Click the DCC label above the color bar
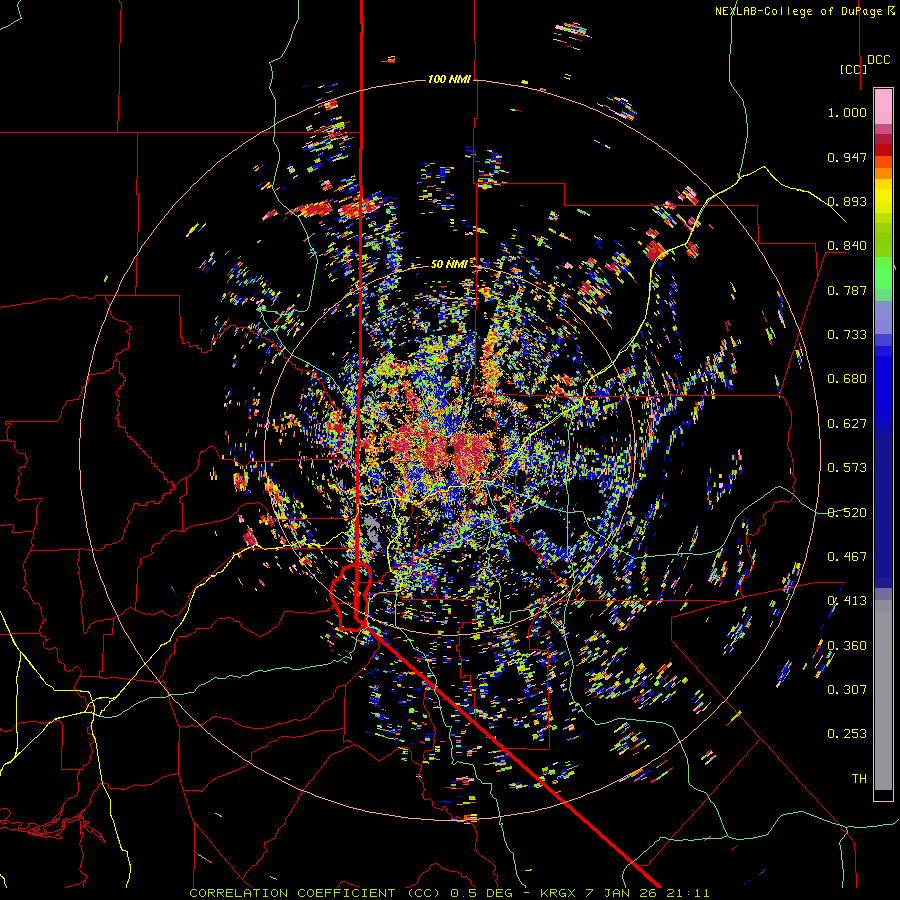 (x=879, y=60)
